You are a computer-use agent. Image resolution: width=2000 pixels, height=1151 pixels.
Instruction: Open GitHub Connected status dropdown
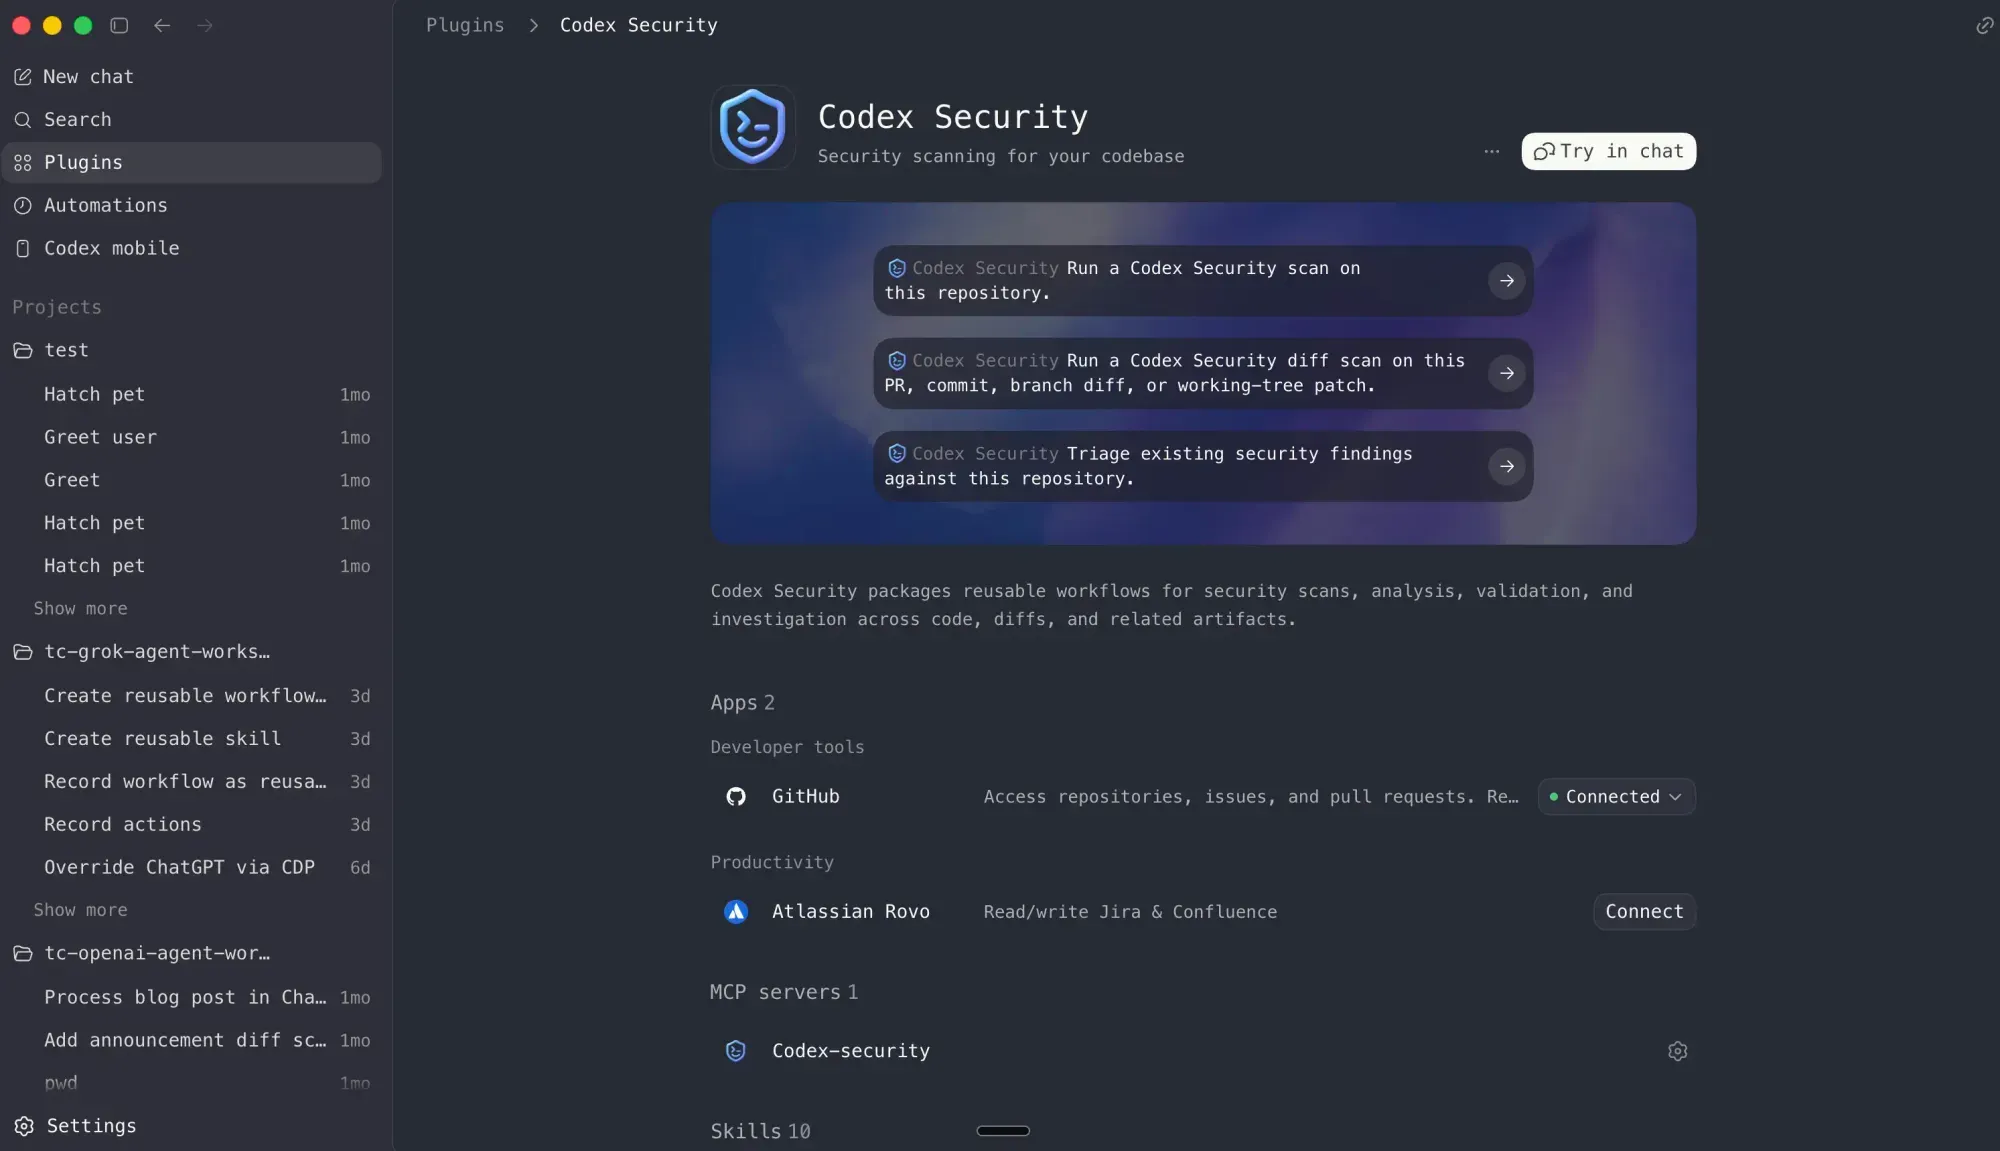(1616, 797)
